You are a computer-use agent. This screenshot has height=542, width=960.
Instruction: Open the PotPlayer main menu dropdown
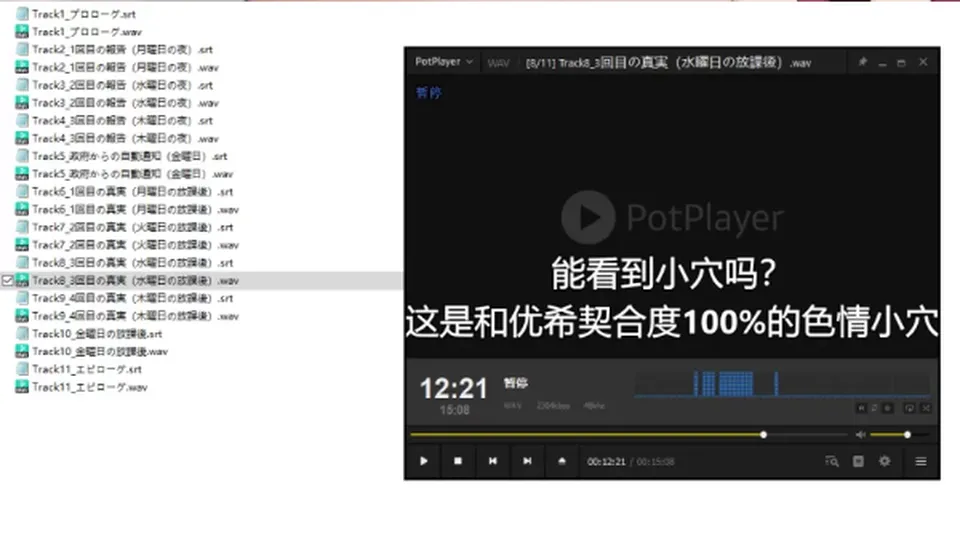coord(444,62)
